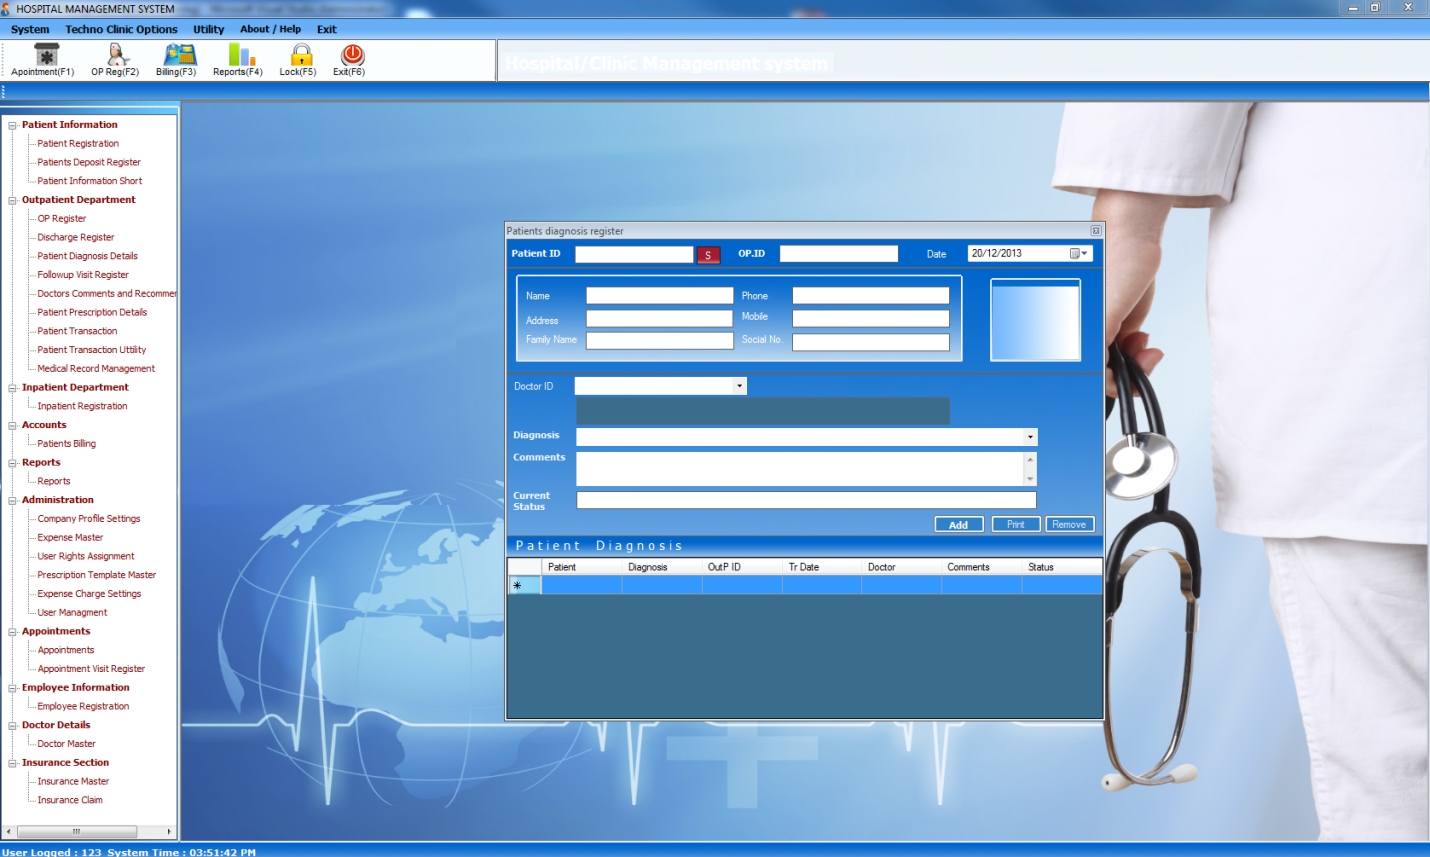
Task: Collapse Doctor Details tree node
Action: 13,725
